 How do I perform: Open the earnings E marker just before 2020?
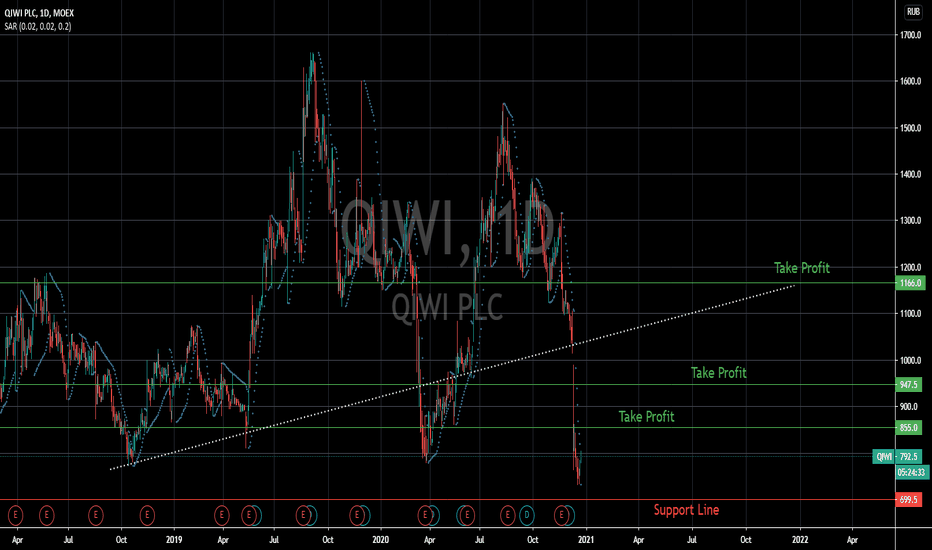(357, 515)
